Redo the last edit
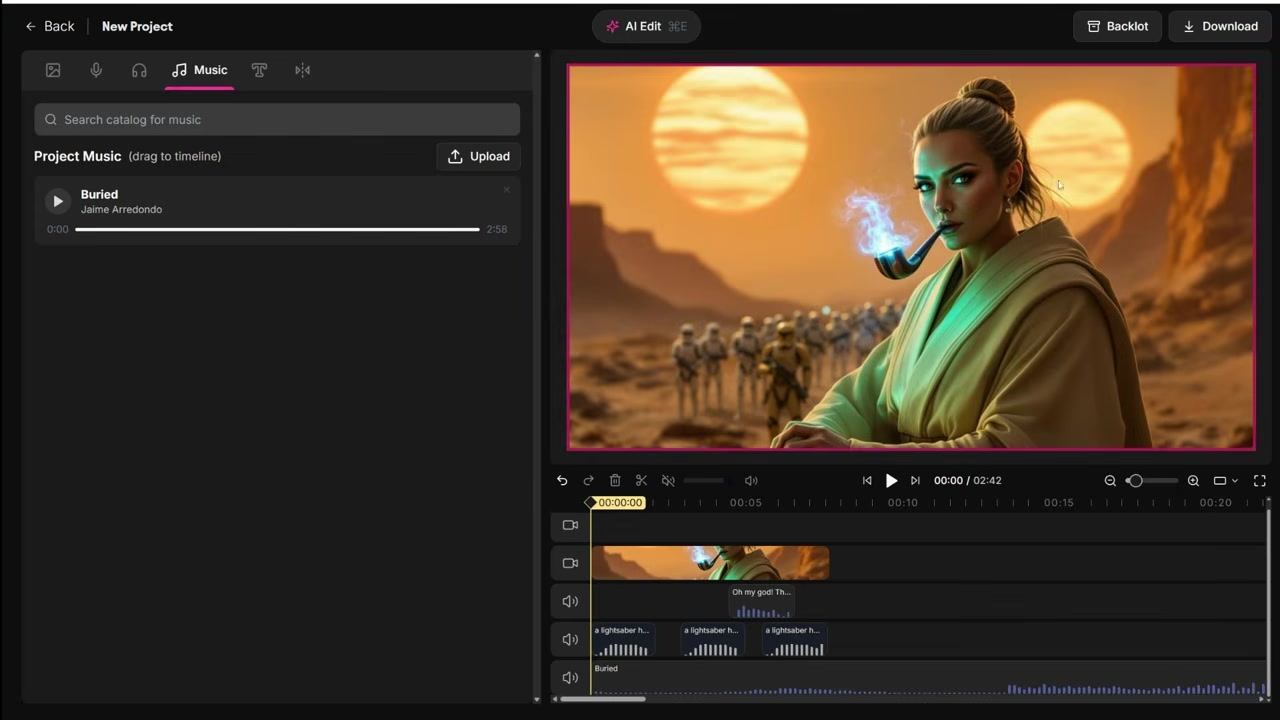 [588, 480]
